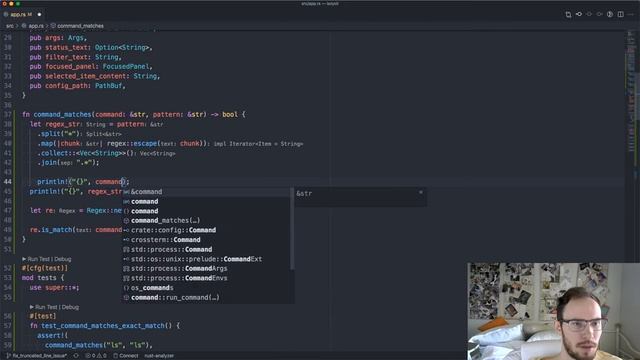Choose crate::config::Command suggestion
The image size is (640, 360).
pos(207,230)
